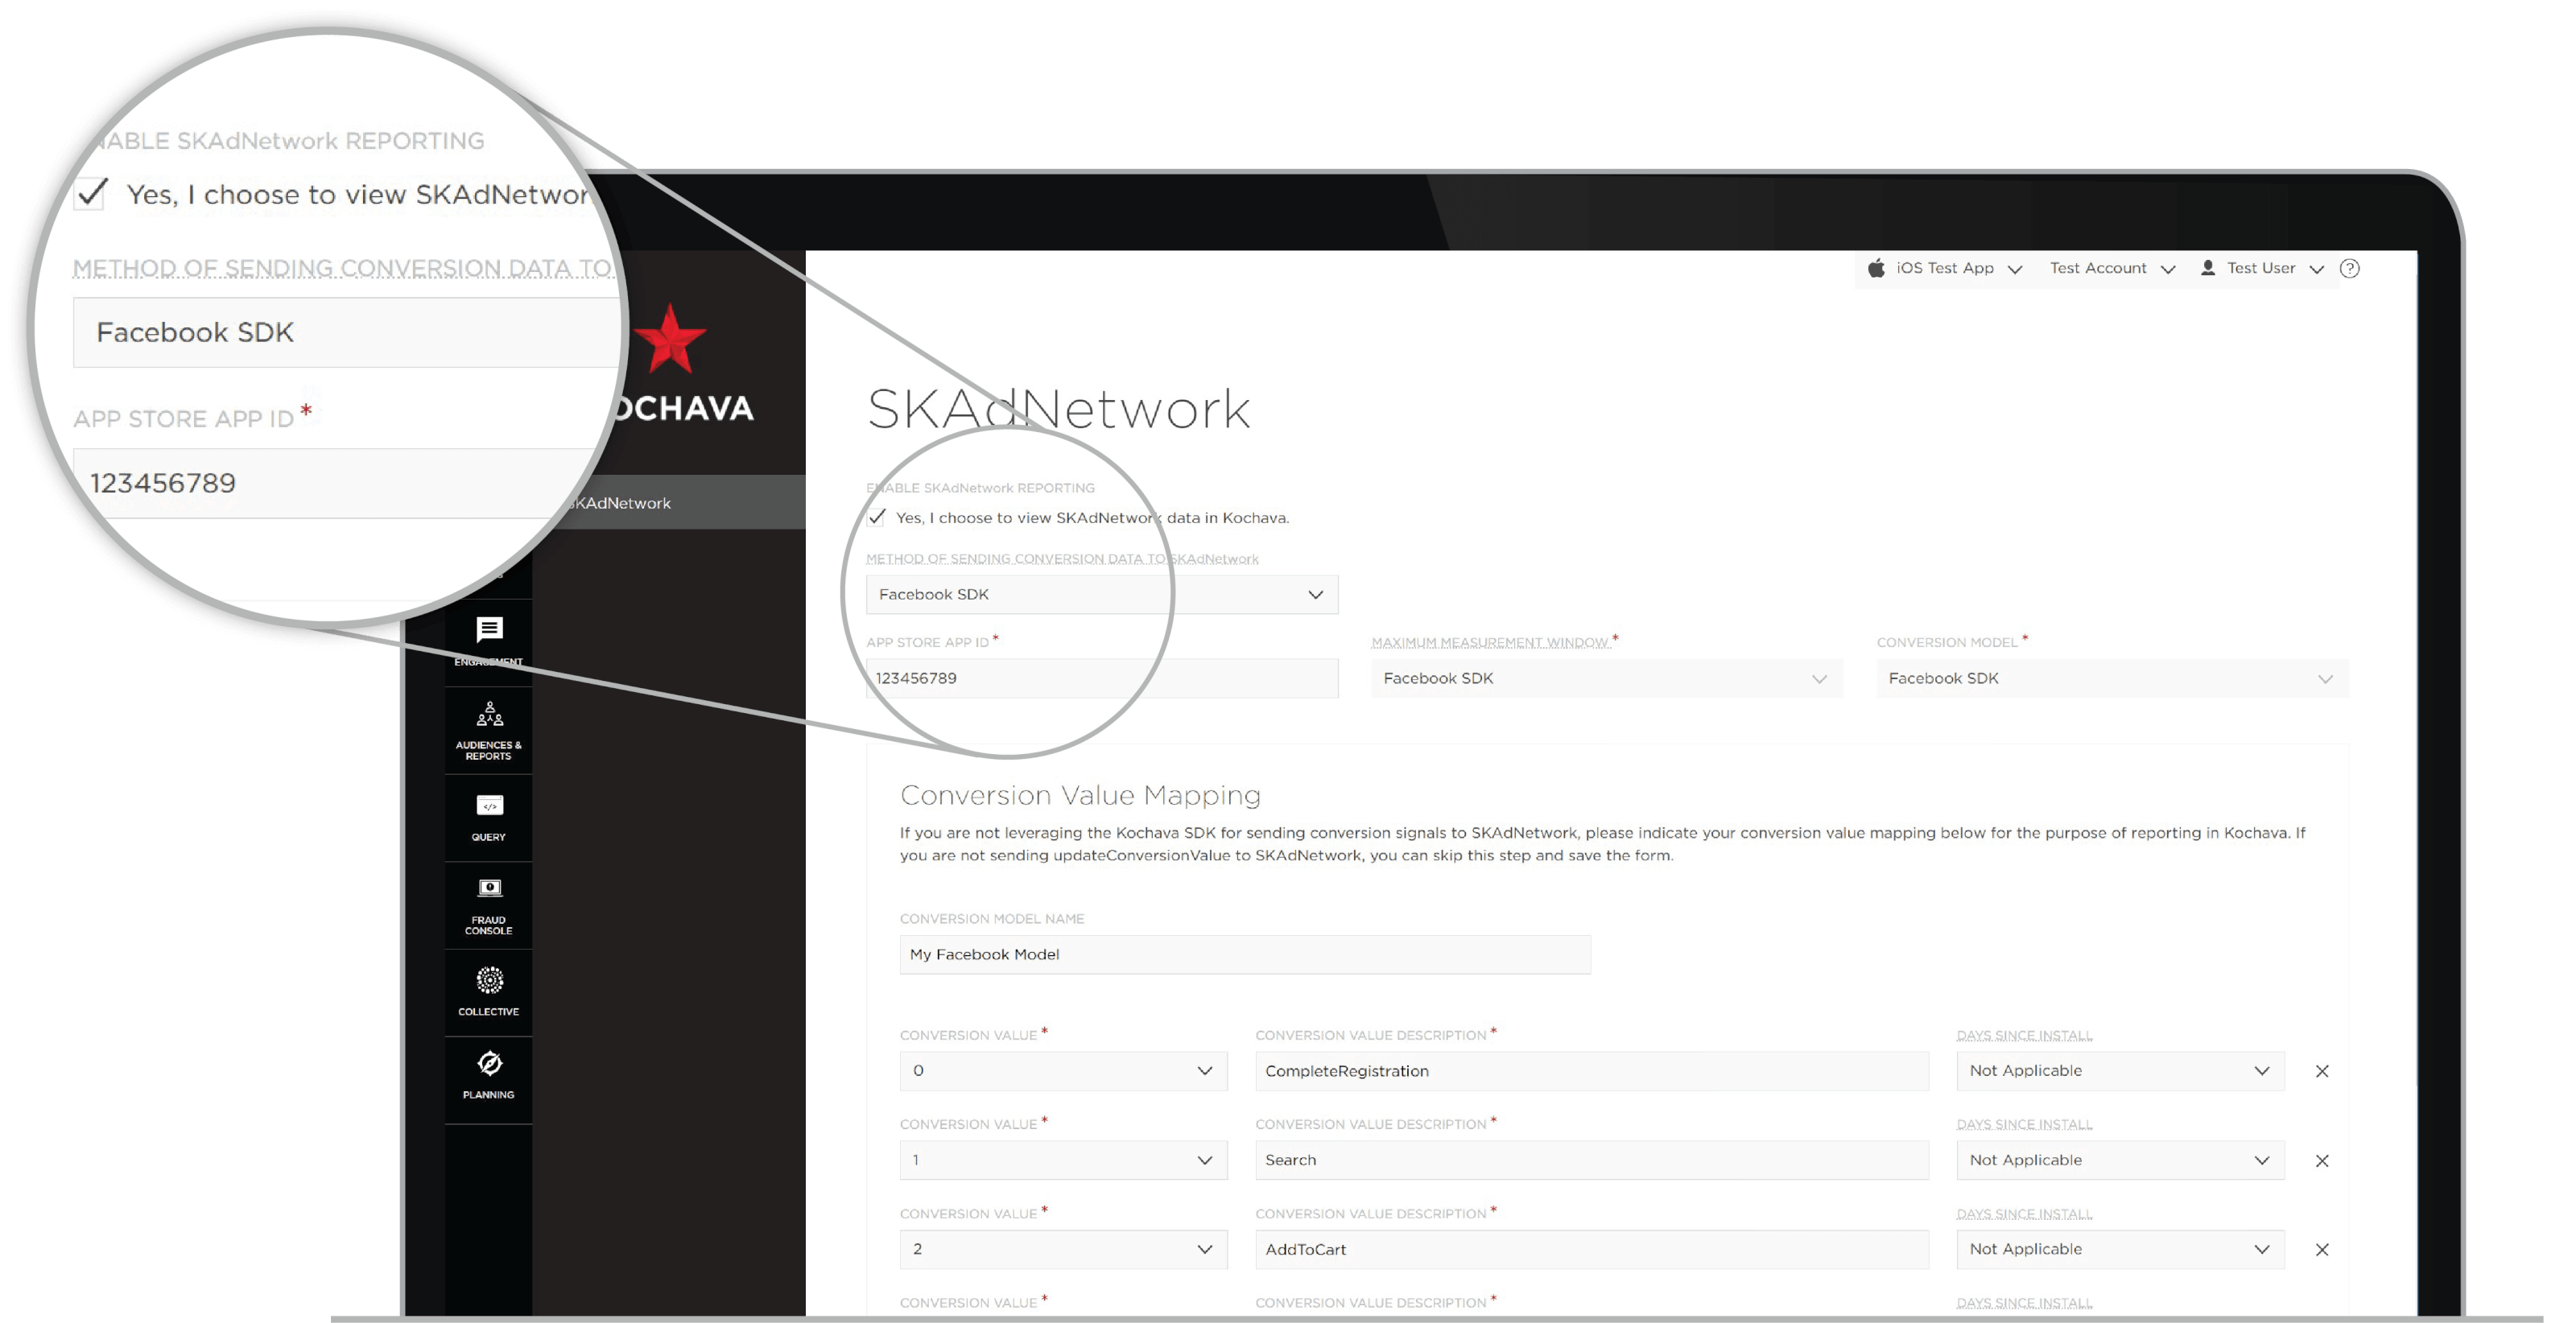Click the App Store App ID field

1102,678
